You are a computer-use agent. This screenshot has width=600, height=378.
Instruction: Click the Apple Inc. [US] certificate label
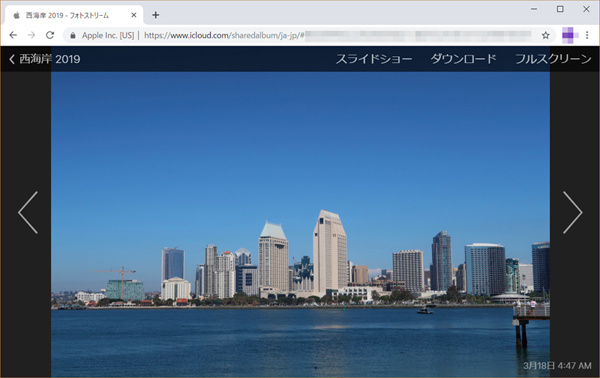pos(108,36)
